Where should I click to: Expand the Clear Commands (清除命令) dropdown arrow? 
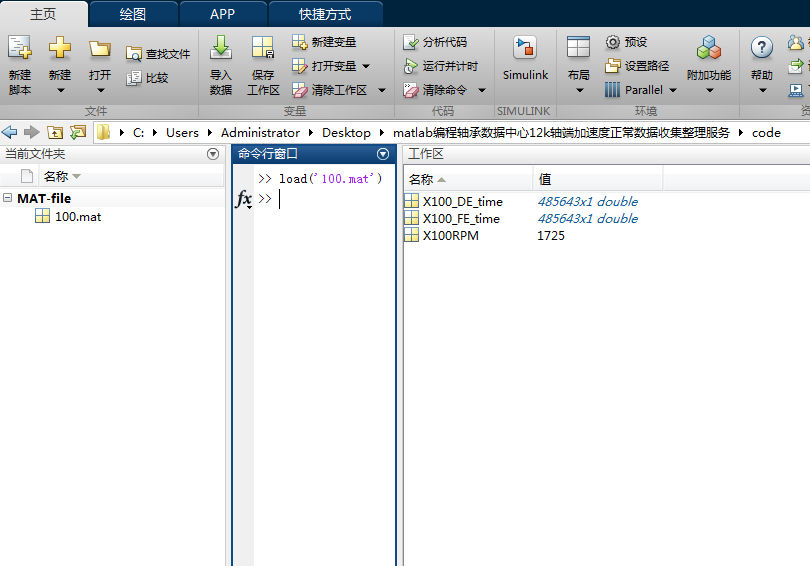(x=482, y=90)
